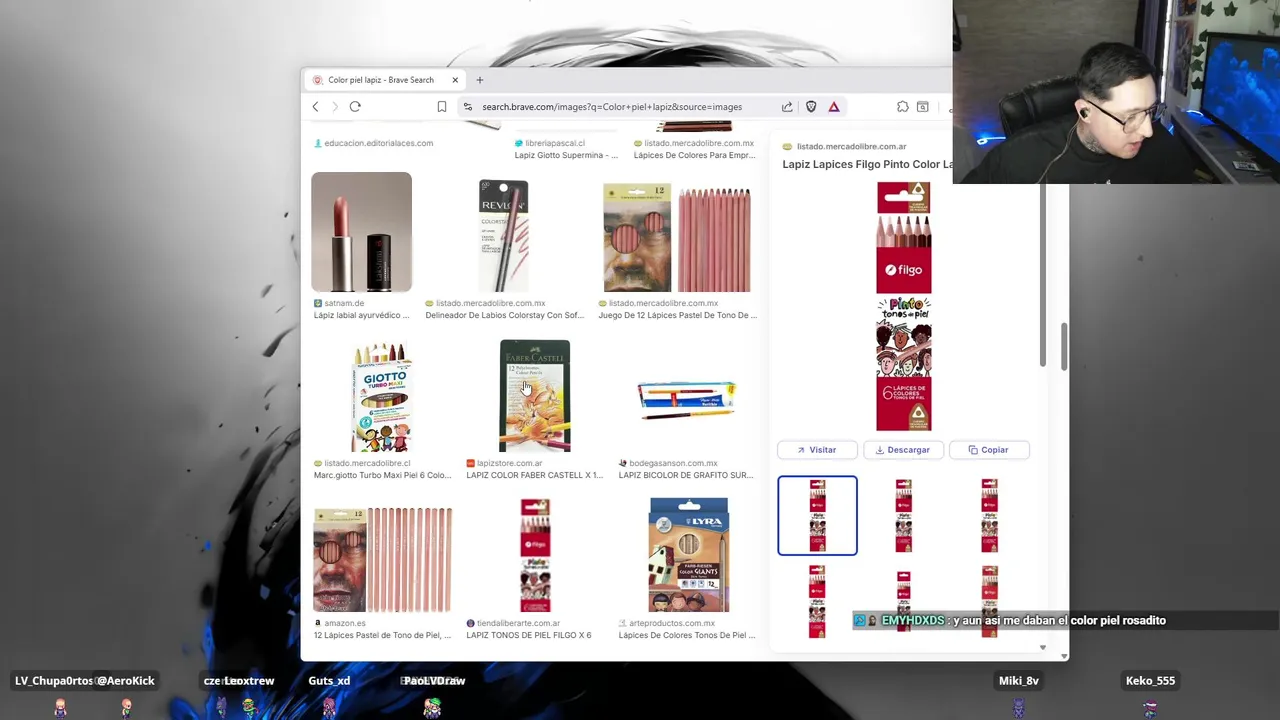Click the 'Miki_8v' viewer name

pos(1018,681)
